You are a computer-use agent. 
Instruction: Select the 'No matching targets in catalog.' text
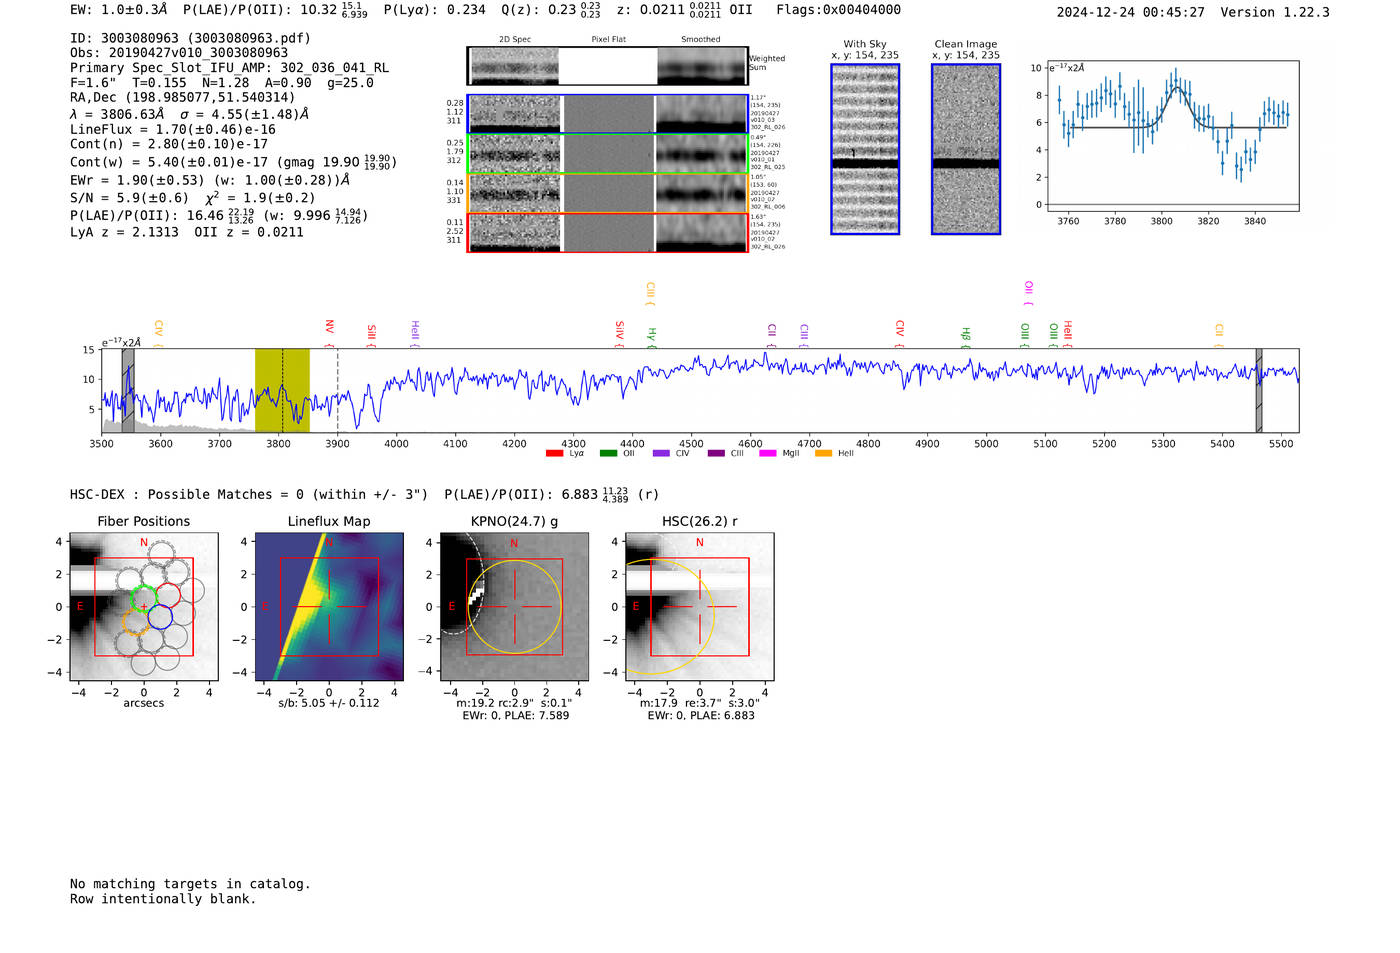(x=190, y=884)
